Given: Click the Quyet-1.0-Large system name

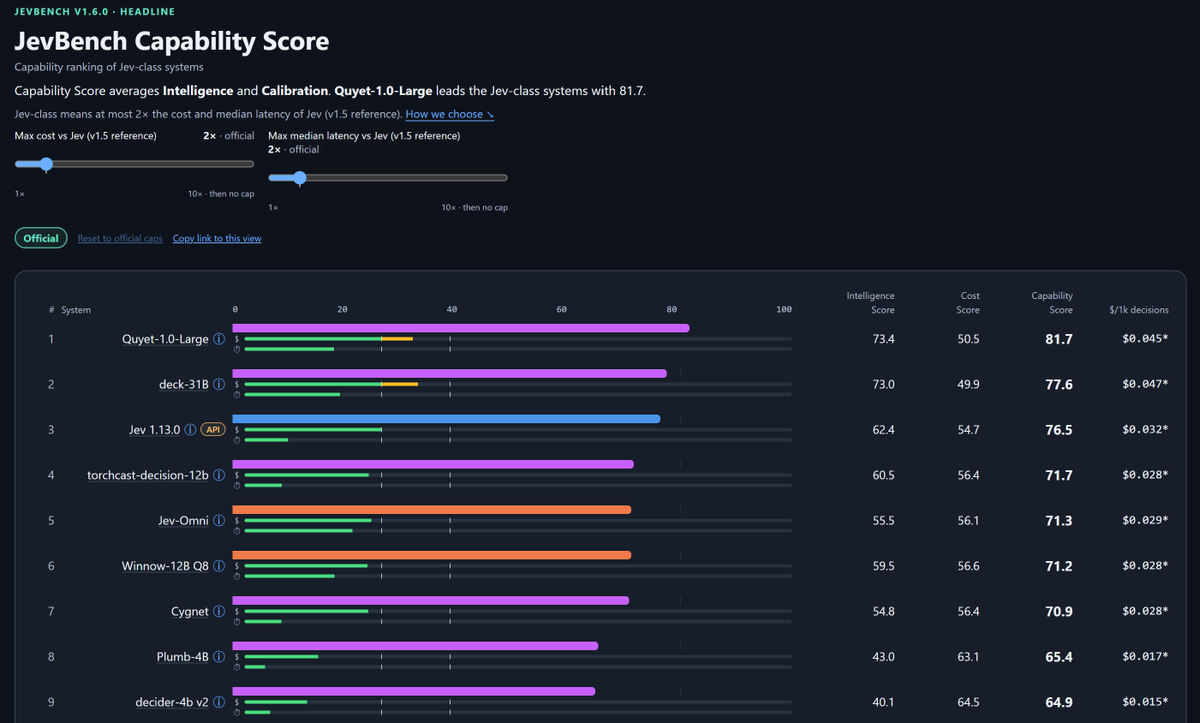Looking at the screenshot, I should point(165,339).
